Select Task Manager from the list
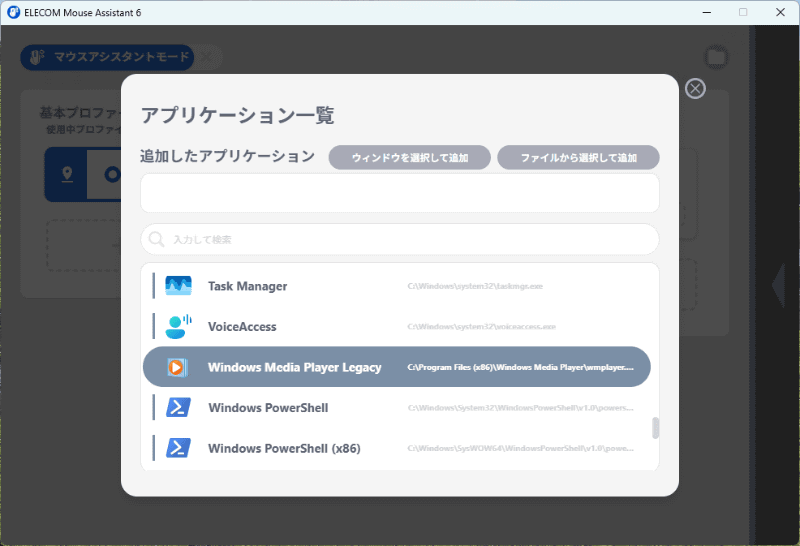 tap(397, 286)
